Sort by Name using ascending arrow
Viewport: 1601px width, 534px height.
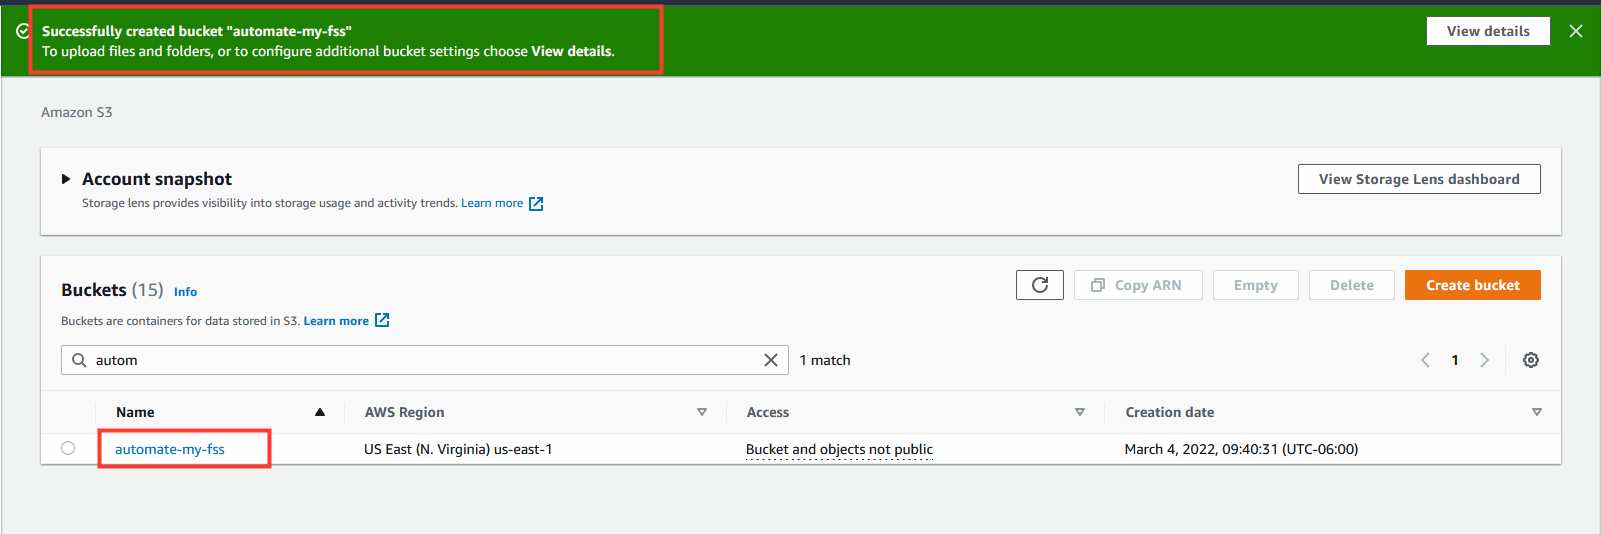click(320, 412)
